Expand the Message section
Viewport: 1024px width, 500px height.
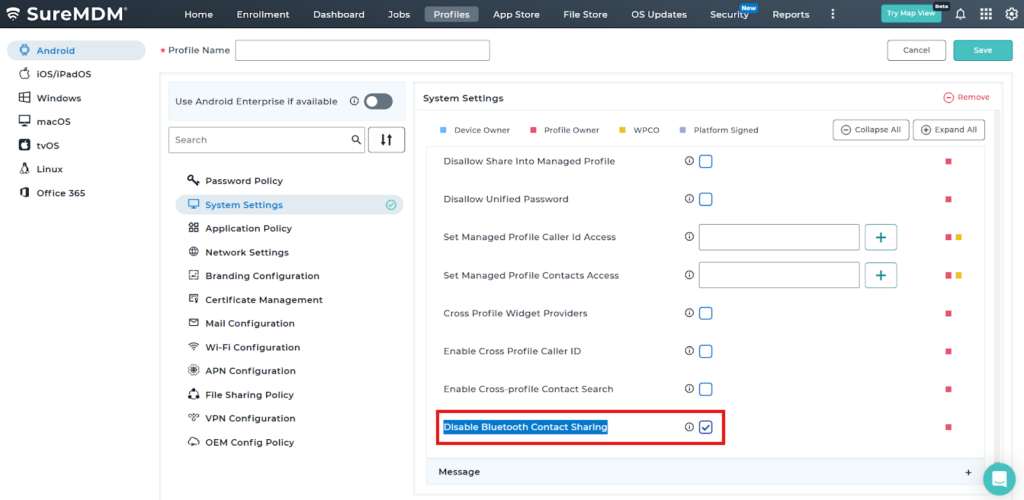click(967, 472)
